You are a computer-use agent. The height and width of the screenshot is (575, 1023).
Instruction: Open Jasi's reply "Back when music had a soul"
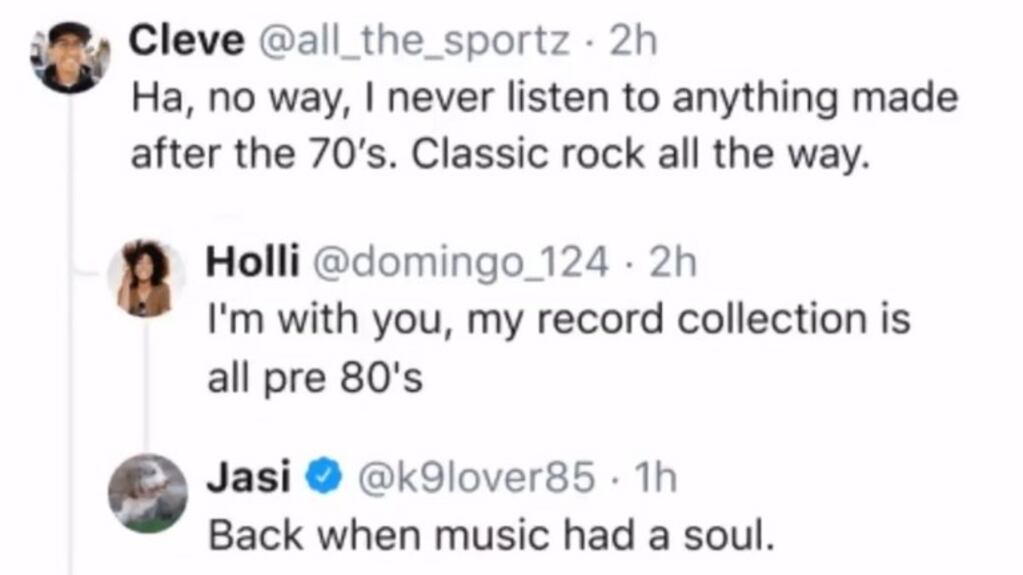491,536
